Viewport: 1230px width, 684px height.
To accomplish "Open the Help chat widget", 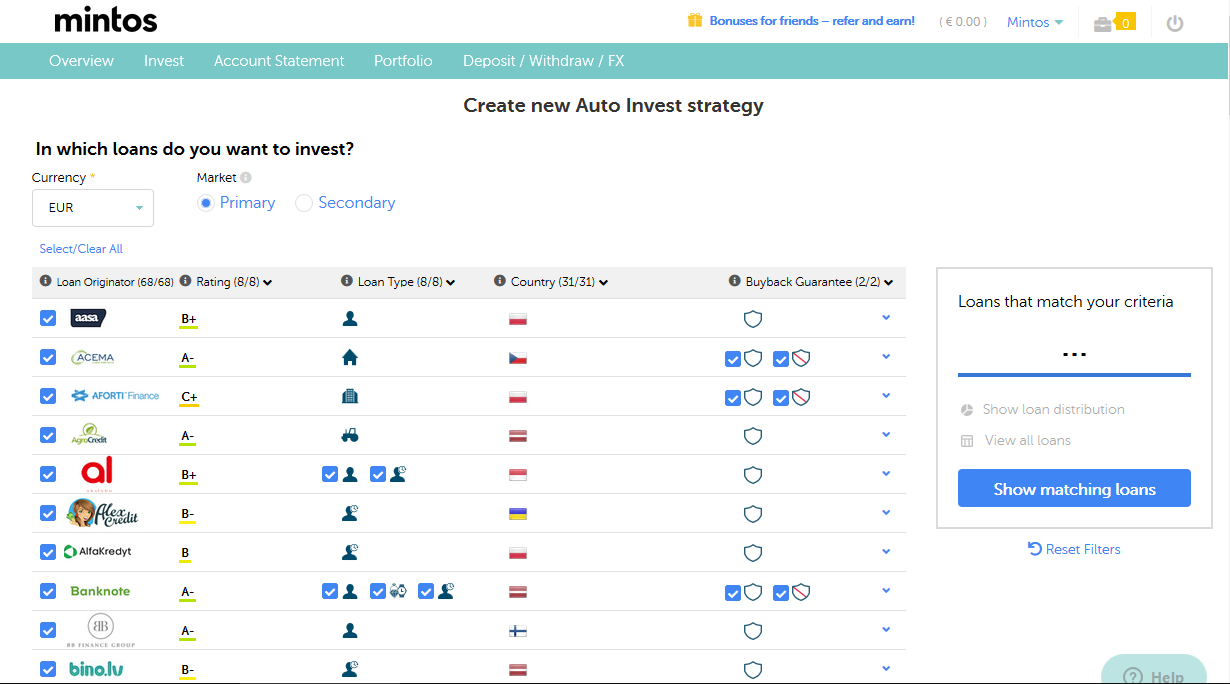I will (1154, 670).
